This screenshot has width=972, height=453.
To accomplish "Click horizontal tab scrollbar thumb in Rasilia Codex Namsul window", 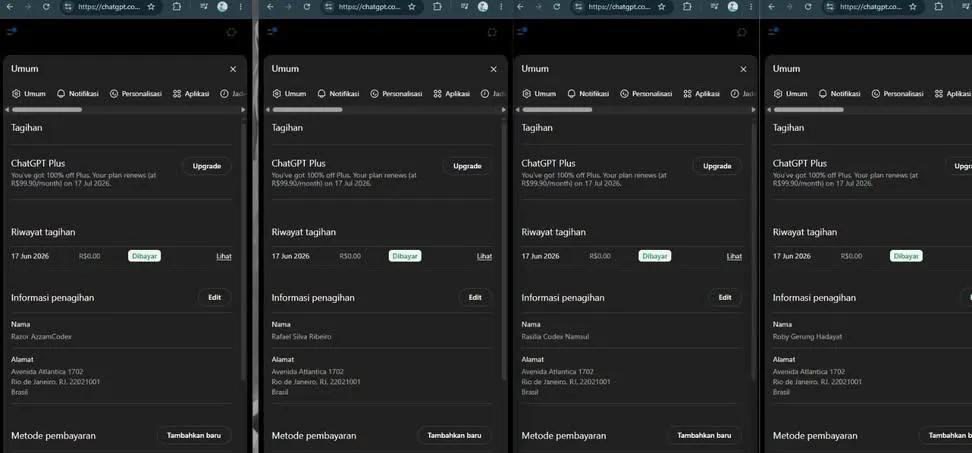I will 557,110.
